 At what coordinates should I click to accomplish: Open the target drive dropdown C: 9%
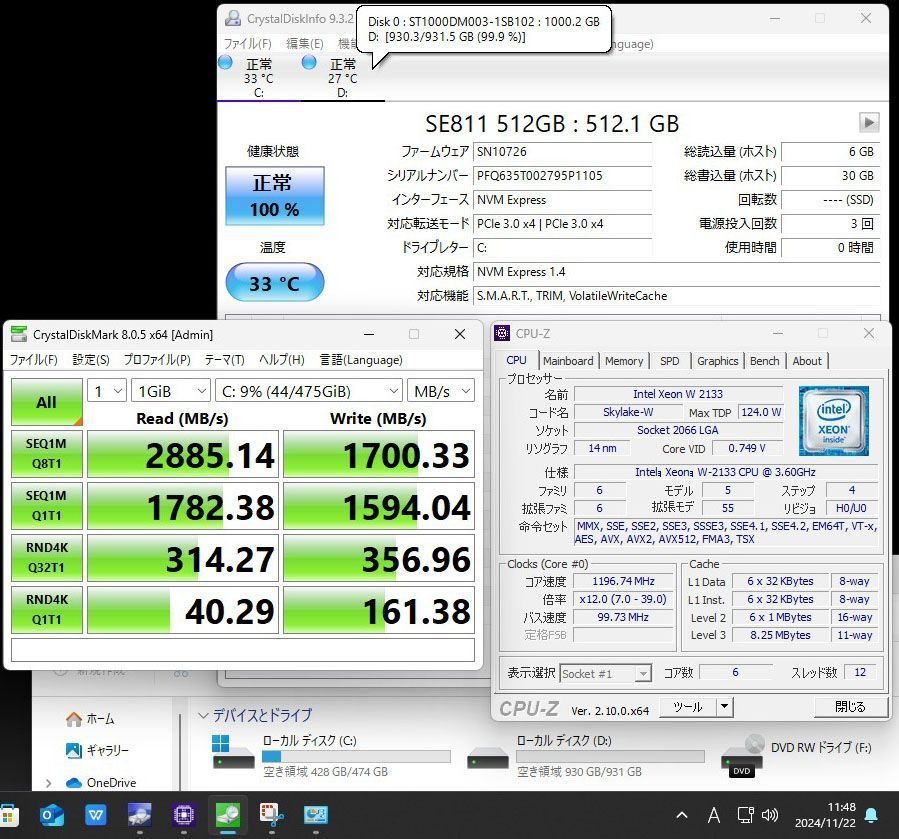point(308,391)
